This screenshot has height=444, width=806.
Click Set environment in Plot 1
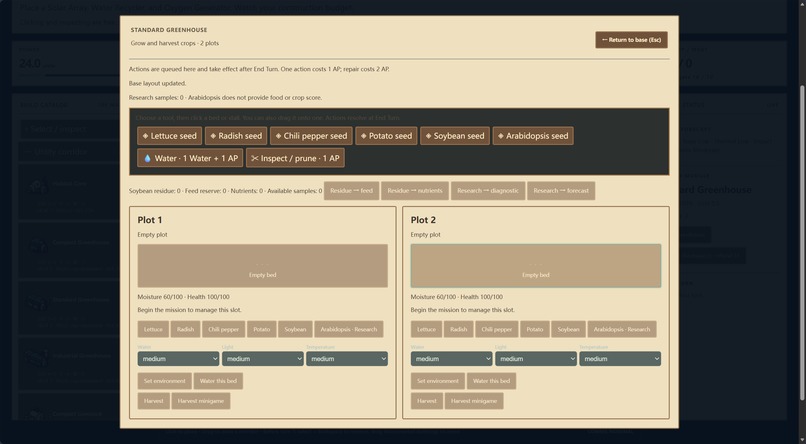tap(164, 381)
